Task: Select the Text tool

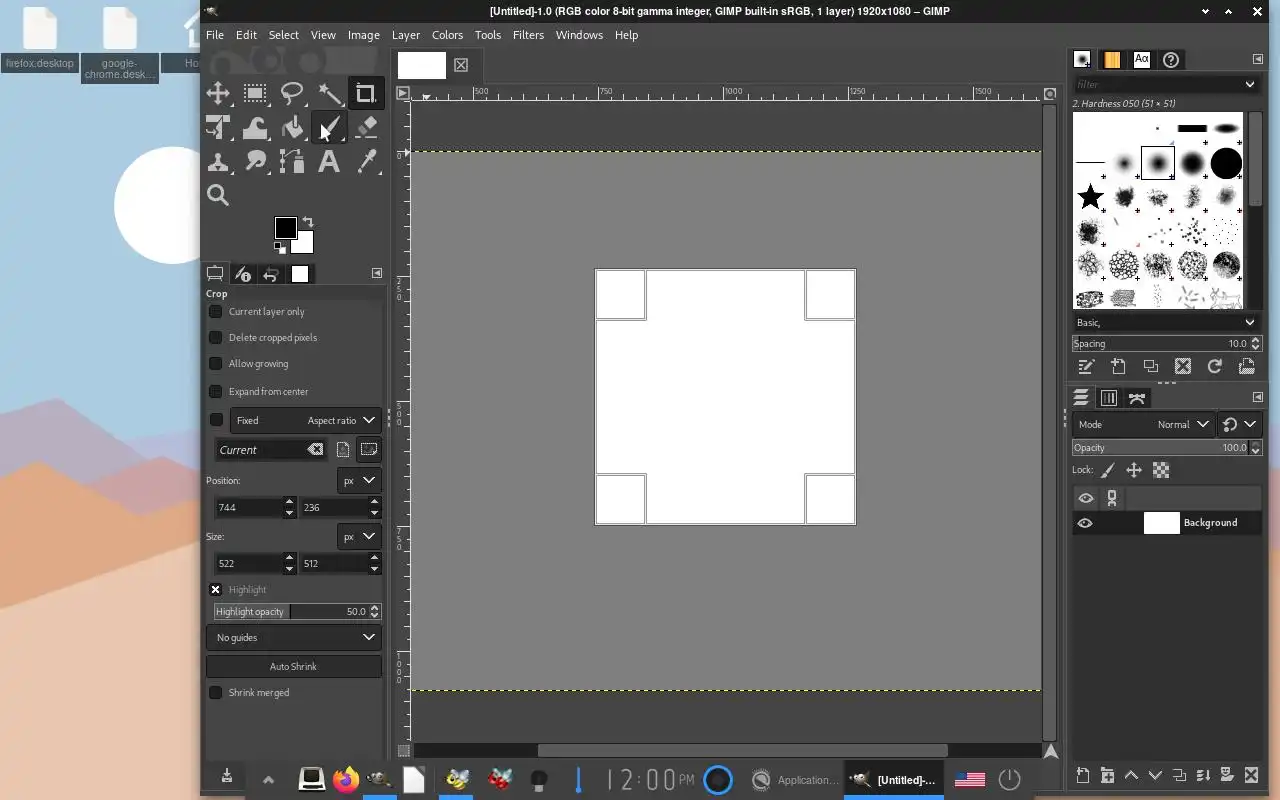Action: pyautogui.click(x=329, y=161)
